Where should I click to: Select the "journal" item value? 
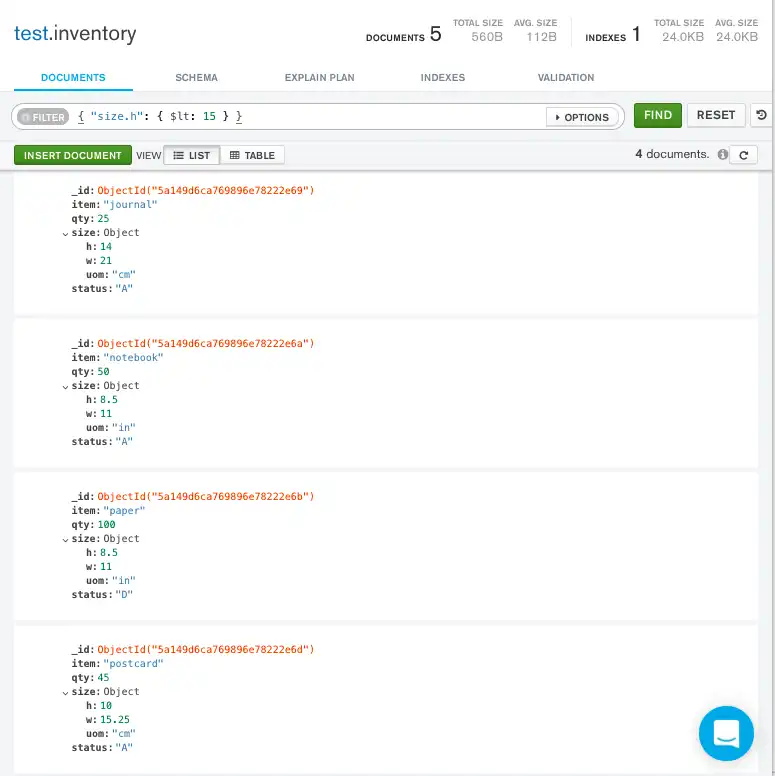point(130,204)
